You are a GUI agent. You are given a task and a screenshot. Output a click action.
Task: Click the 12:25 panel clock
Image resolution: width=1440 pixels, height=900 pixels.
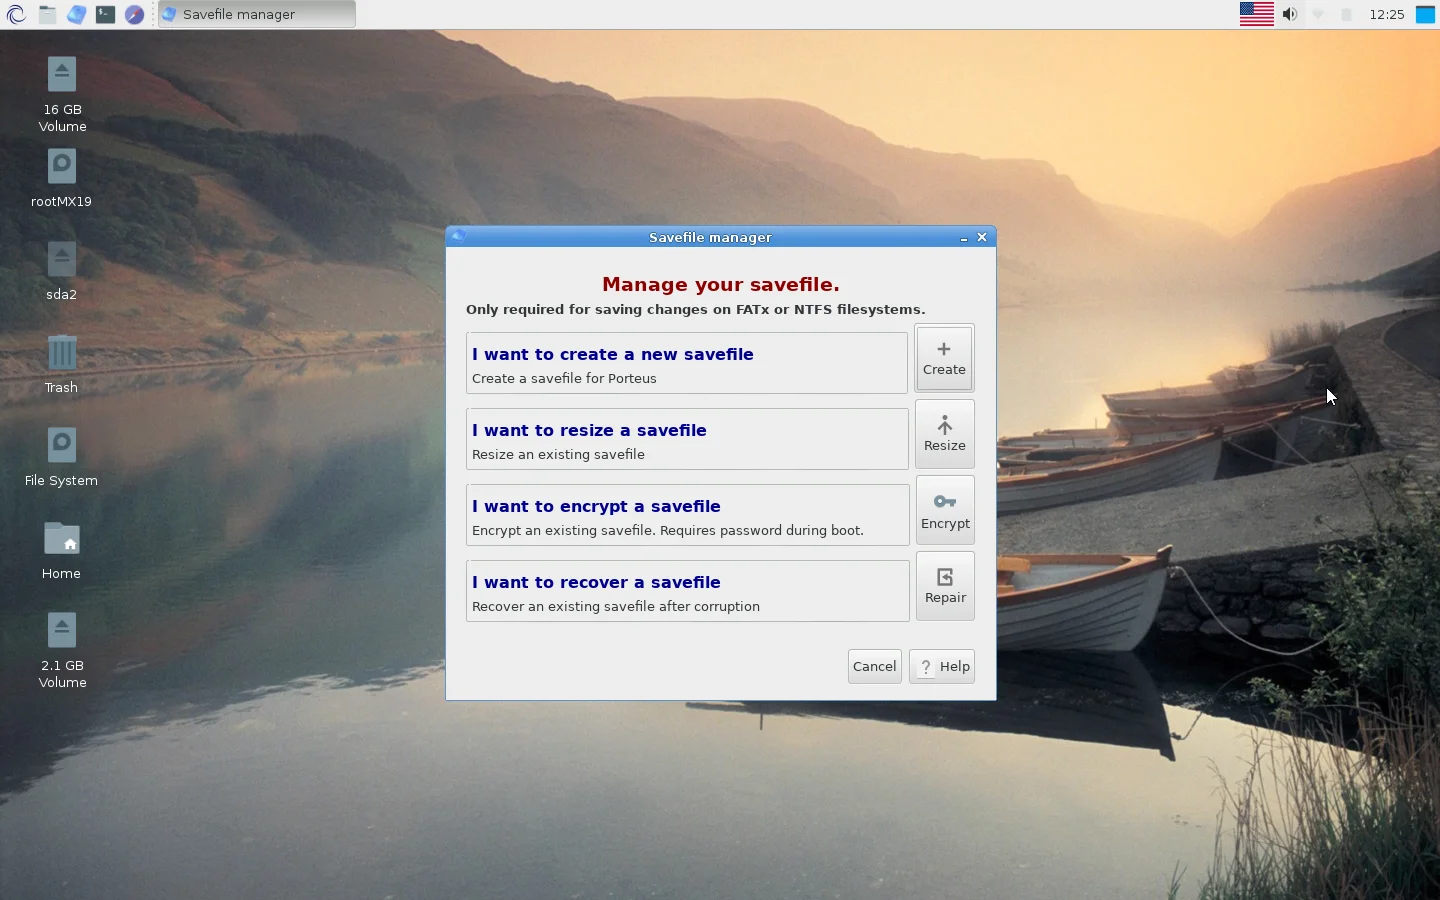point(1387,14)
